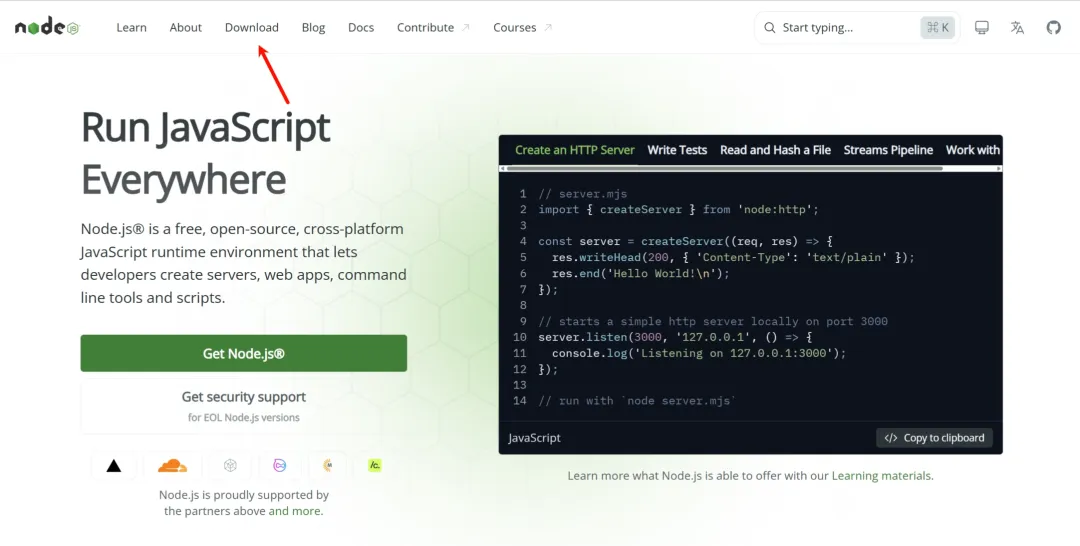Click the search magnifier icon

pos(769,28)
